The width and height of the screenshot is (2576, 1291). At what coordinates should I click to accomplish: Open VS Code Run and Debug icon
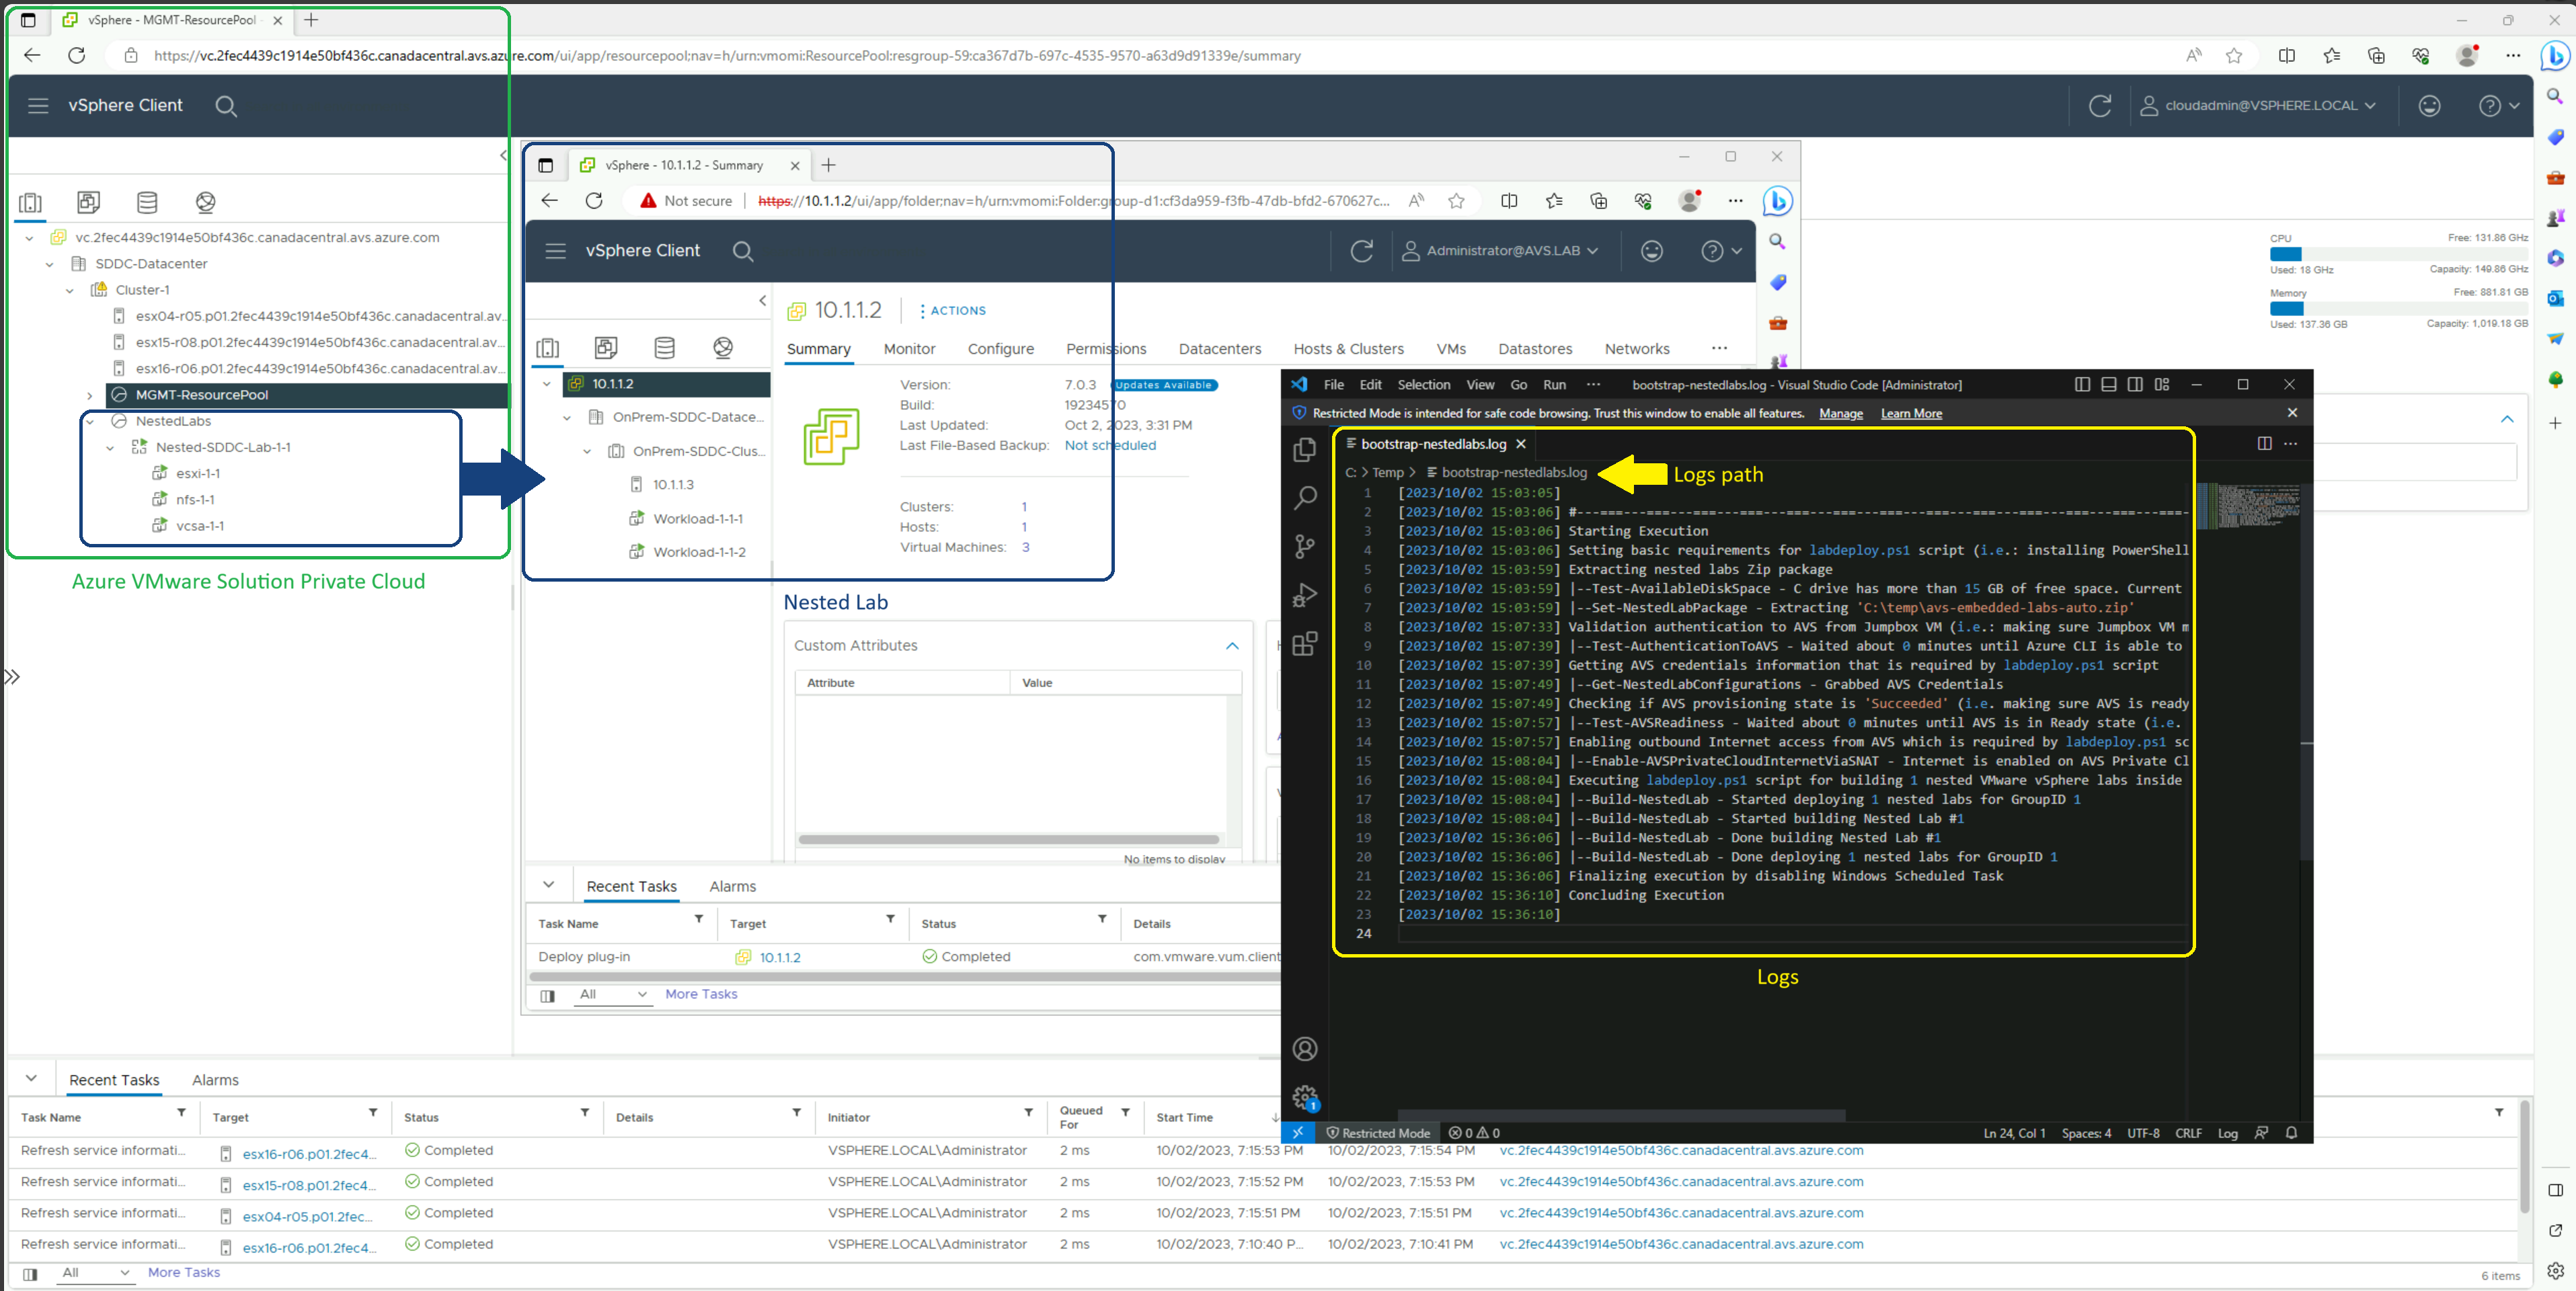pos(1304,595)
